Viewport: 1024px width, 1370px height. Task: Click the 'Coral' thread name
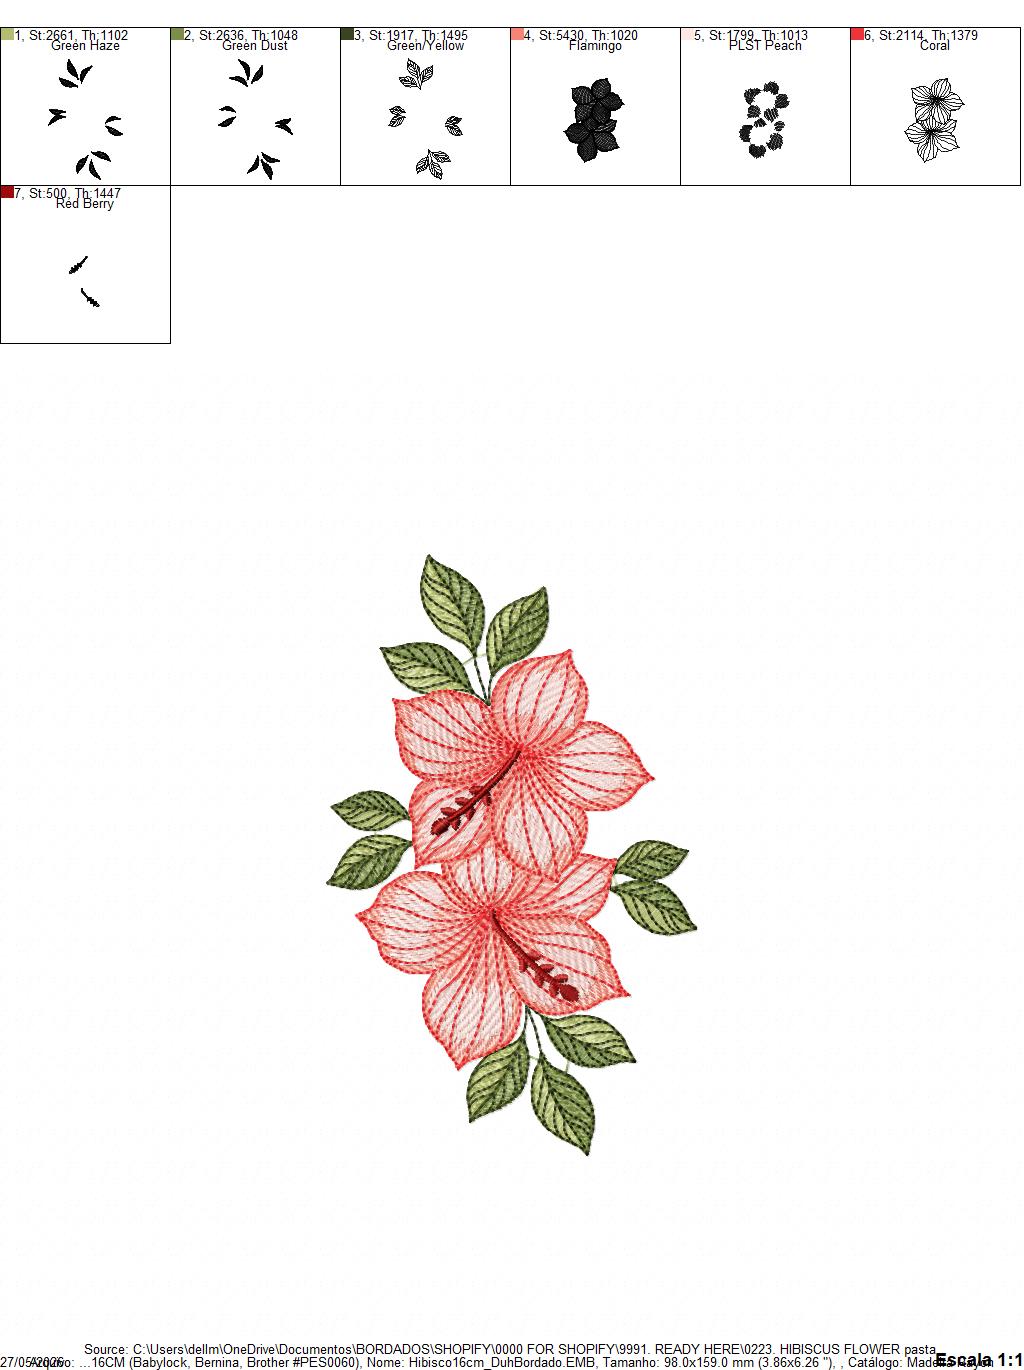pyautogui.click(x=935, y=46)
